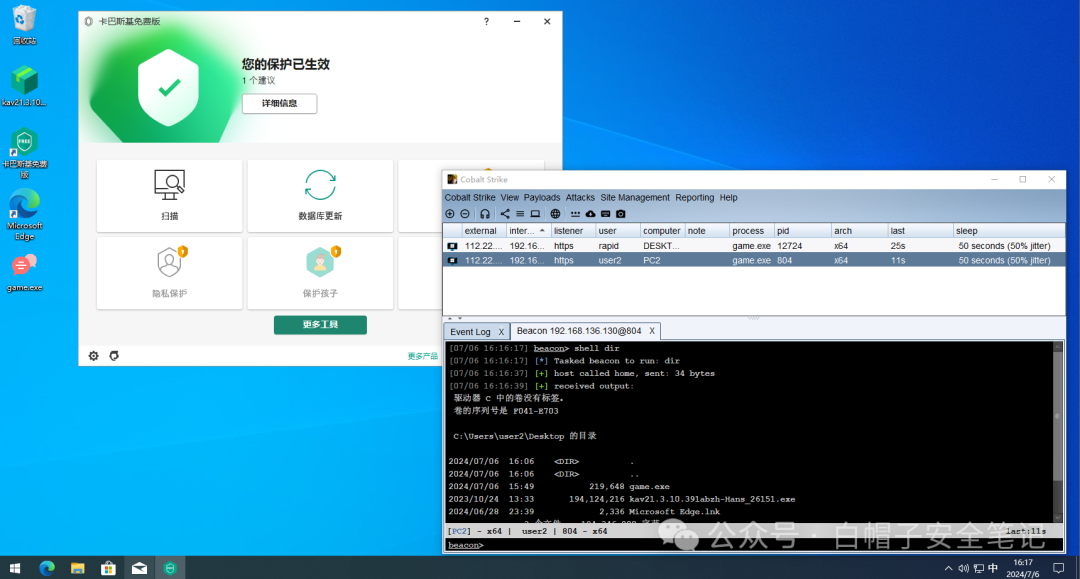The width and height of the screenshot is (1080, 579).
Task: Select the Recycle Bin desktop icon
Action: pyautogui.click(x=24, y=25)
